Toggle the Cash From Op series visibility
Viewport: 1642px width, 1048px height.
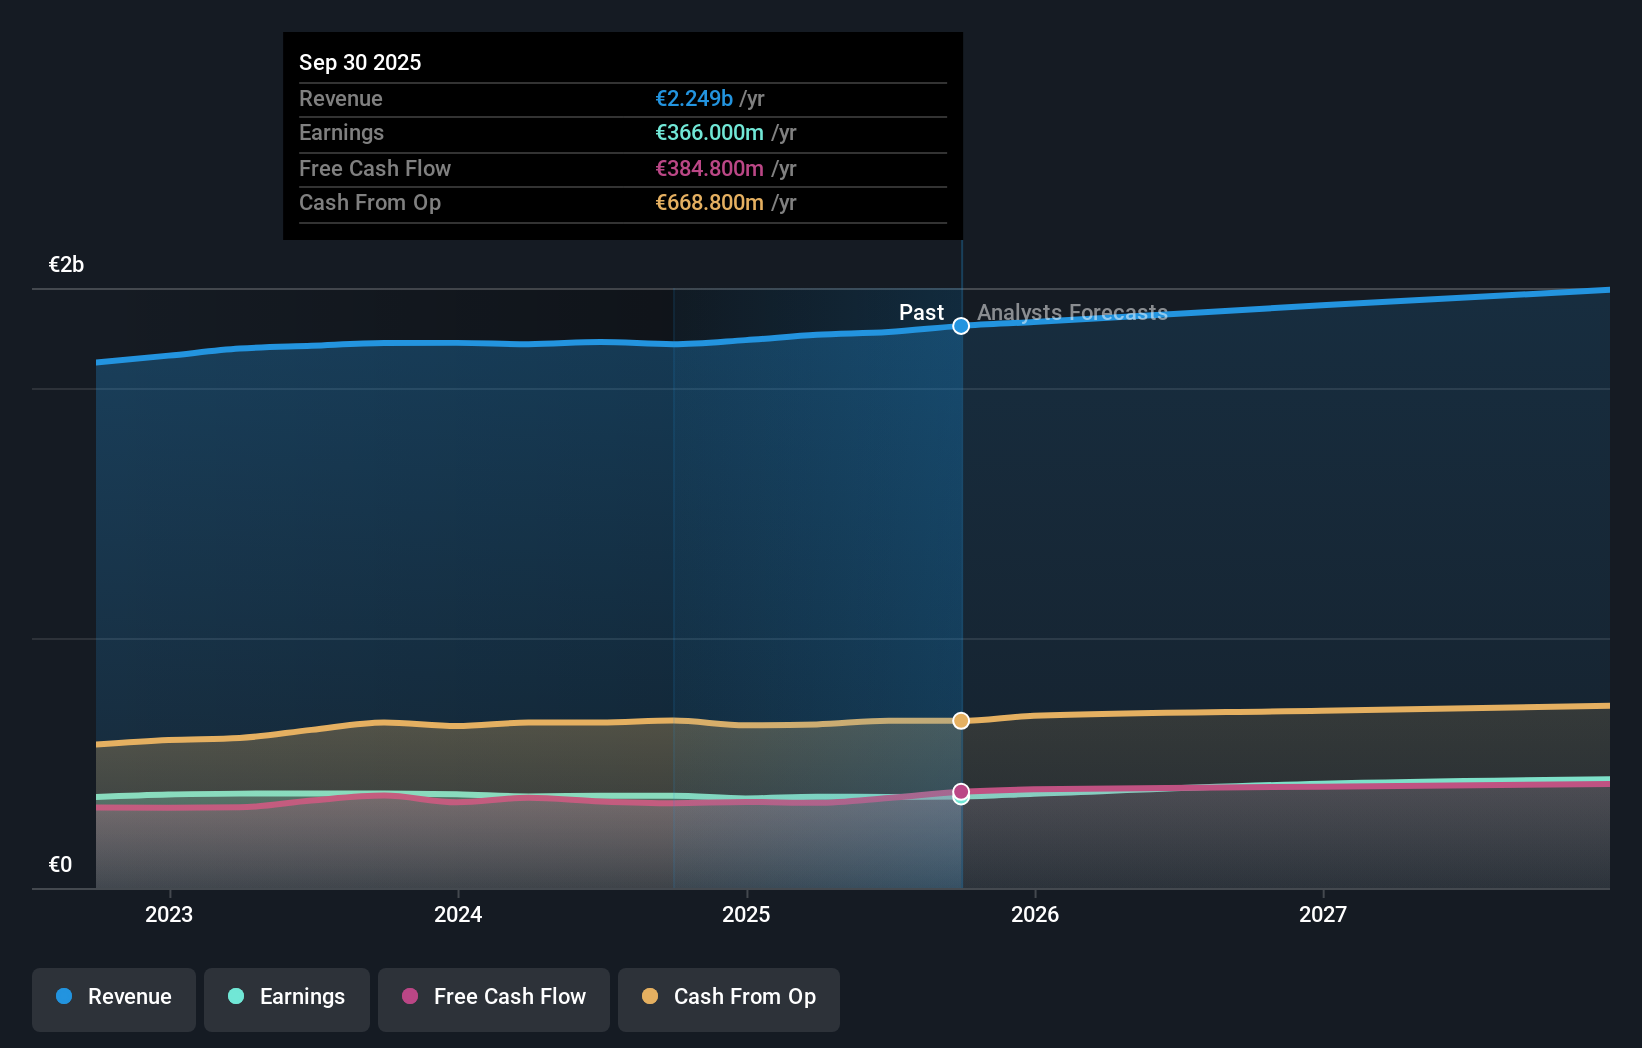(x=729, y=999)
